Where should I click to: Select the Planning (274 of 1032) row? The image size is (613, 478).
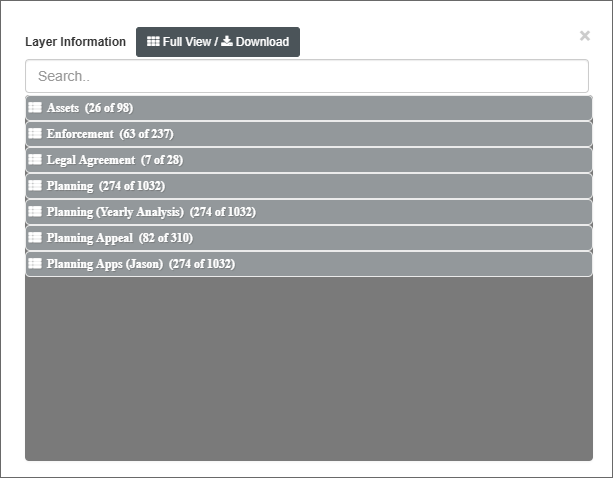tap(105, 186)
